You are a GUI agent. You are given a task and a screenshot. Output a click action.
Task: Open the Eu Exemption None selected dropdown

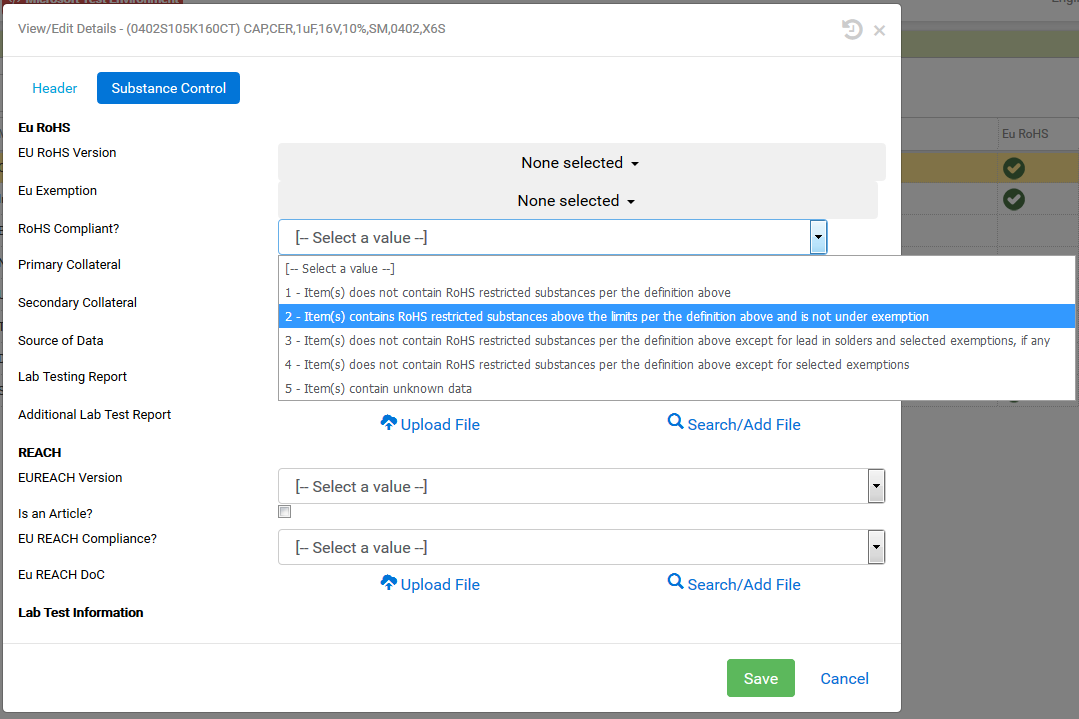[x=577, y=201]
